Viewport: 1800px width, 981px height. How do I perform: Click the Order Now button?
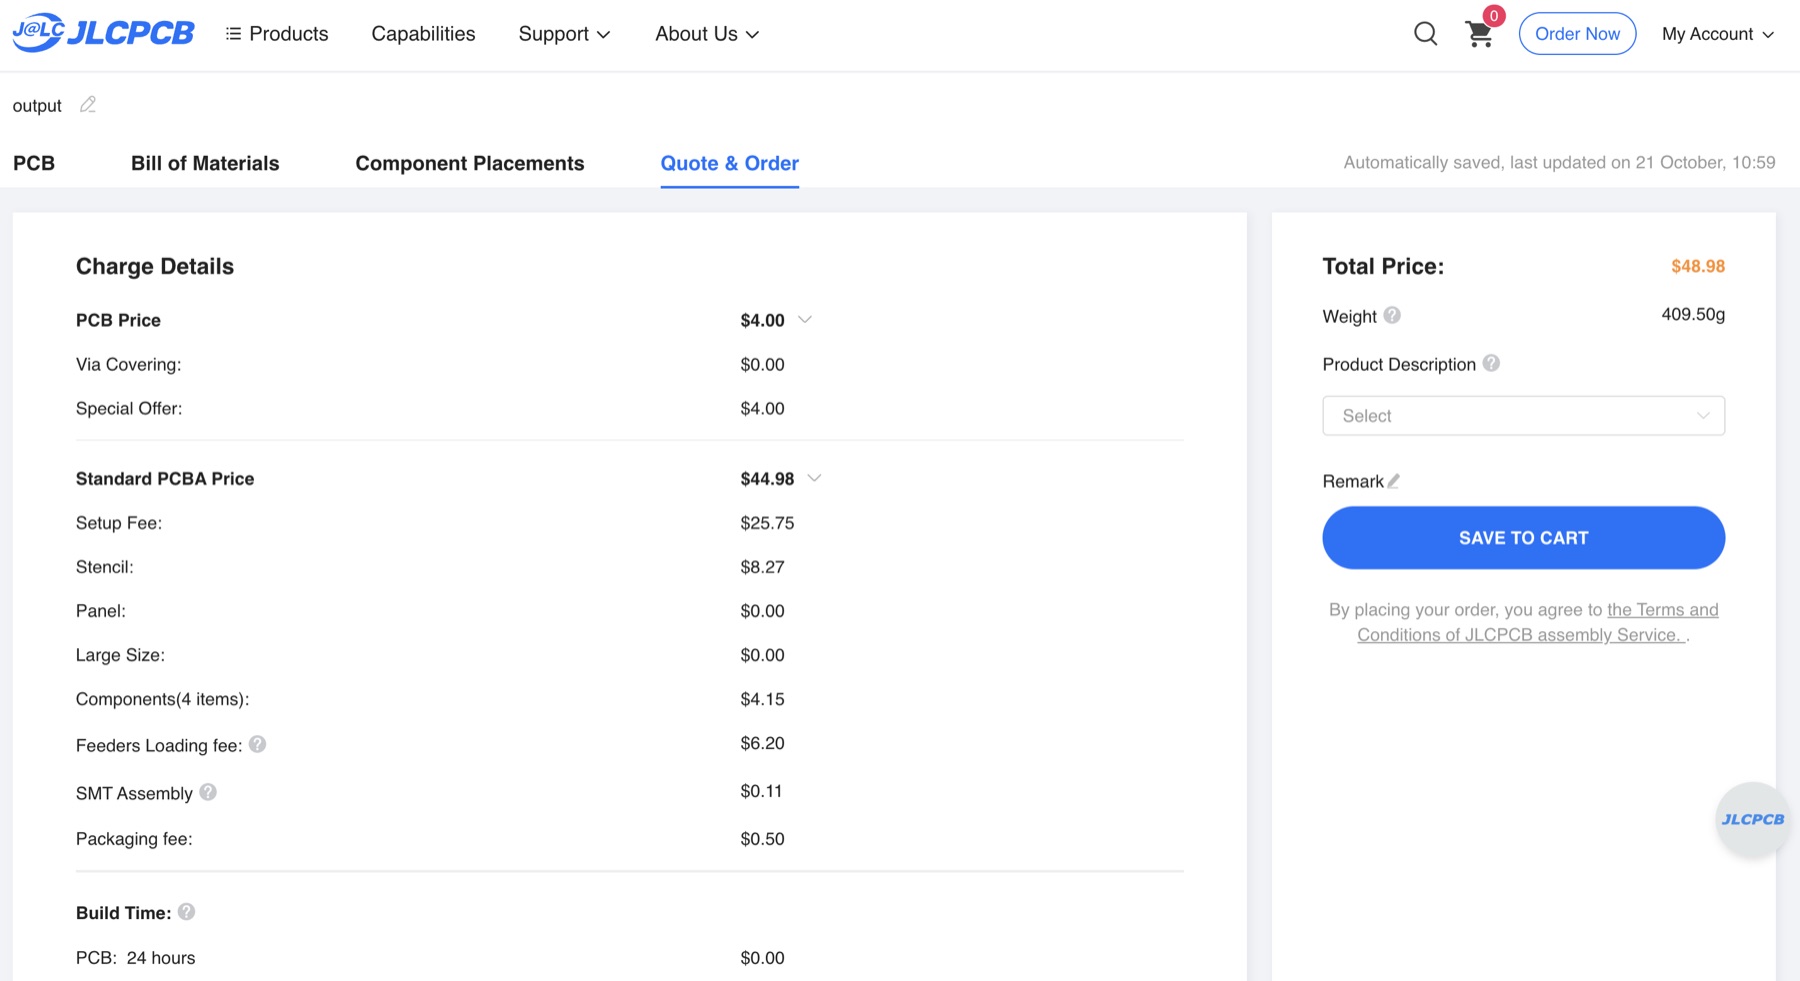pos(1577,34)
